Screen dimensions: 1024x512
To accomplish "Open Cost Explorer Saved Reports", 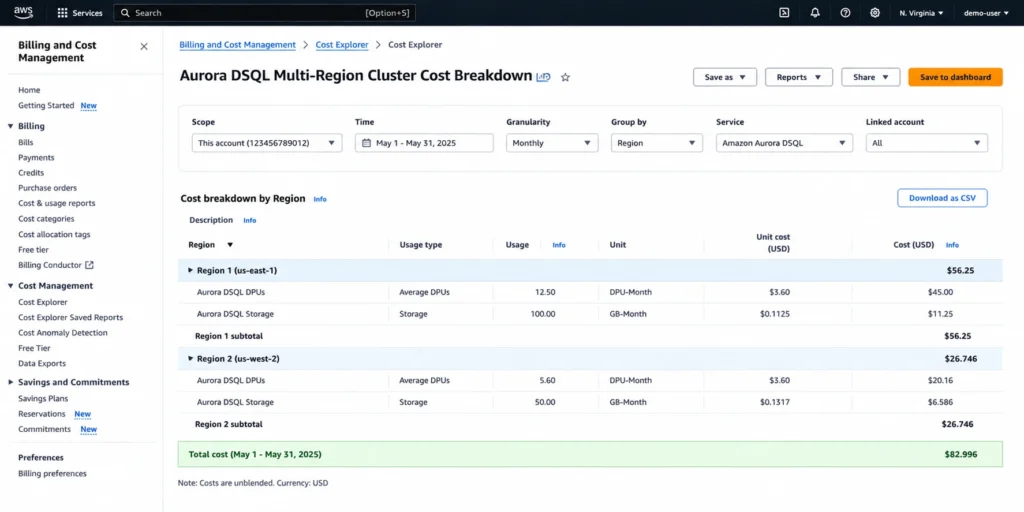I will [71, 317].
